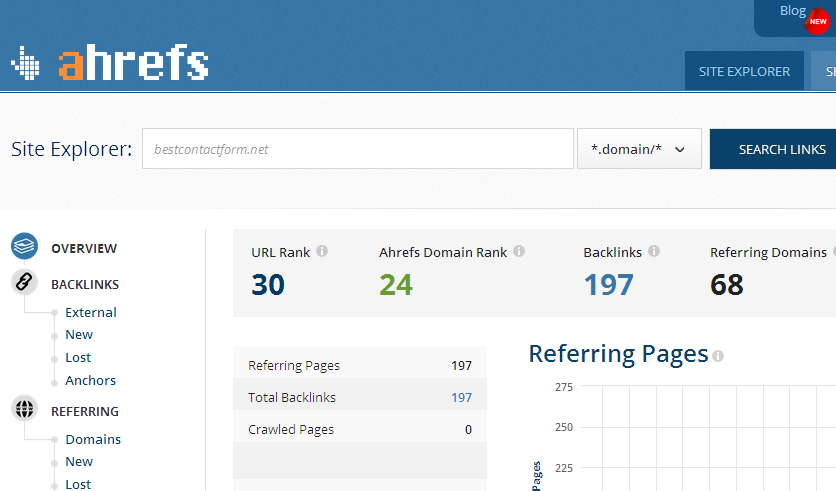This screenshot has height=491, width=836.
Task: Open External backlinks link
Action: click(91, 312)
